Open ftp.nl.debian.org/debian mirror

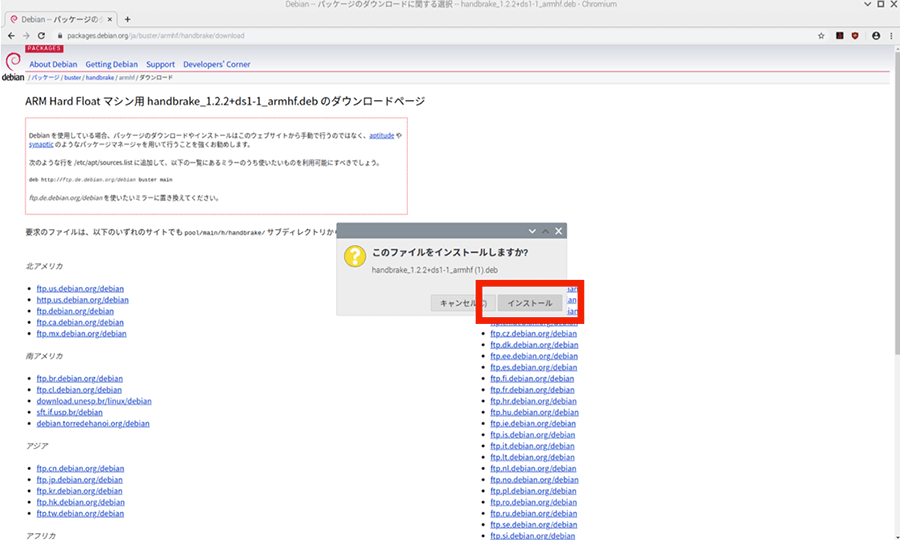click(533, 468)
